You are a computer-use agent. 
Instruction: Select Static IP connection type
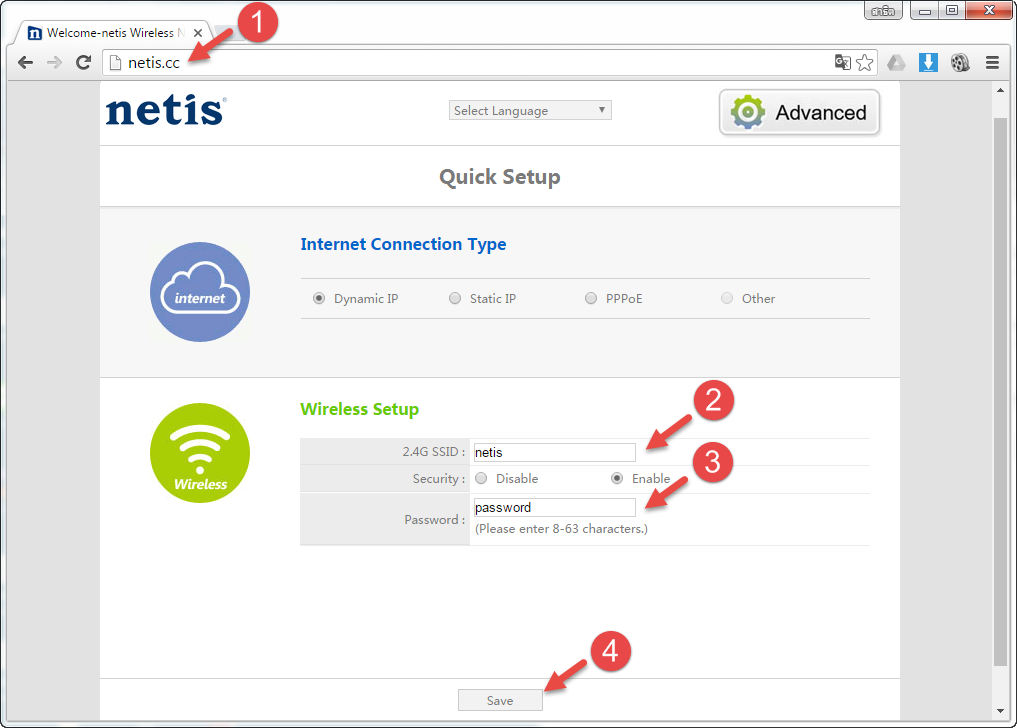[455, 298]
